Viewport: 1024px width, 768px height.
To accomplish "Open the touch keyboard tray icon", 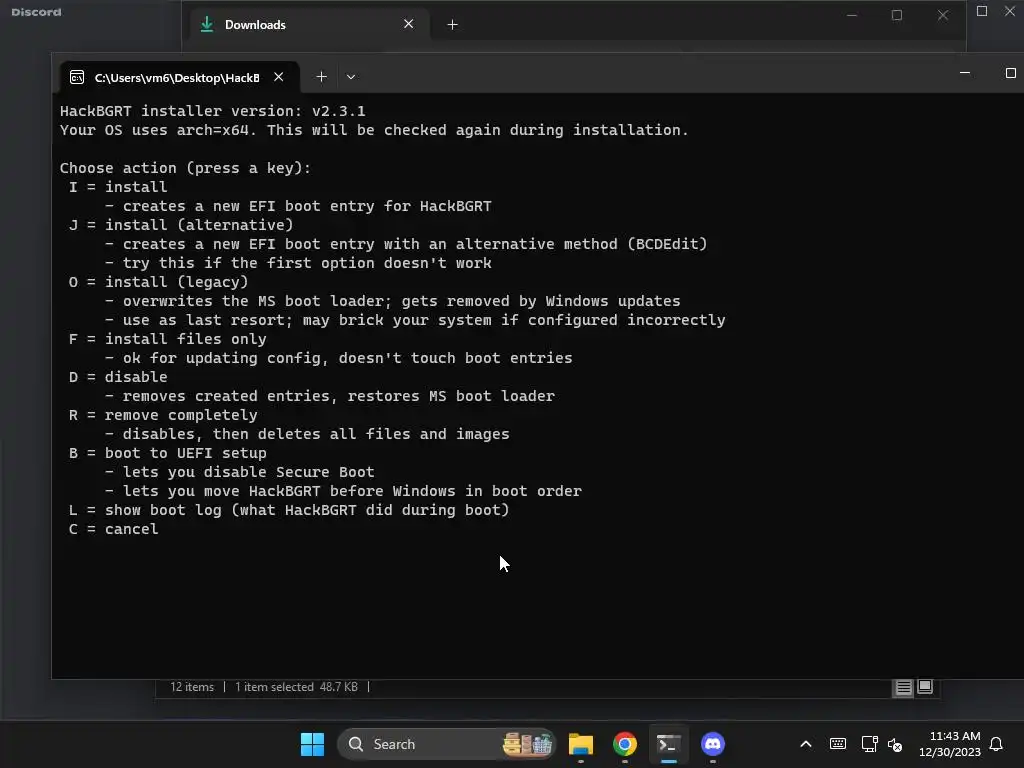I will 838,744.
